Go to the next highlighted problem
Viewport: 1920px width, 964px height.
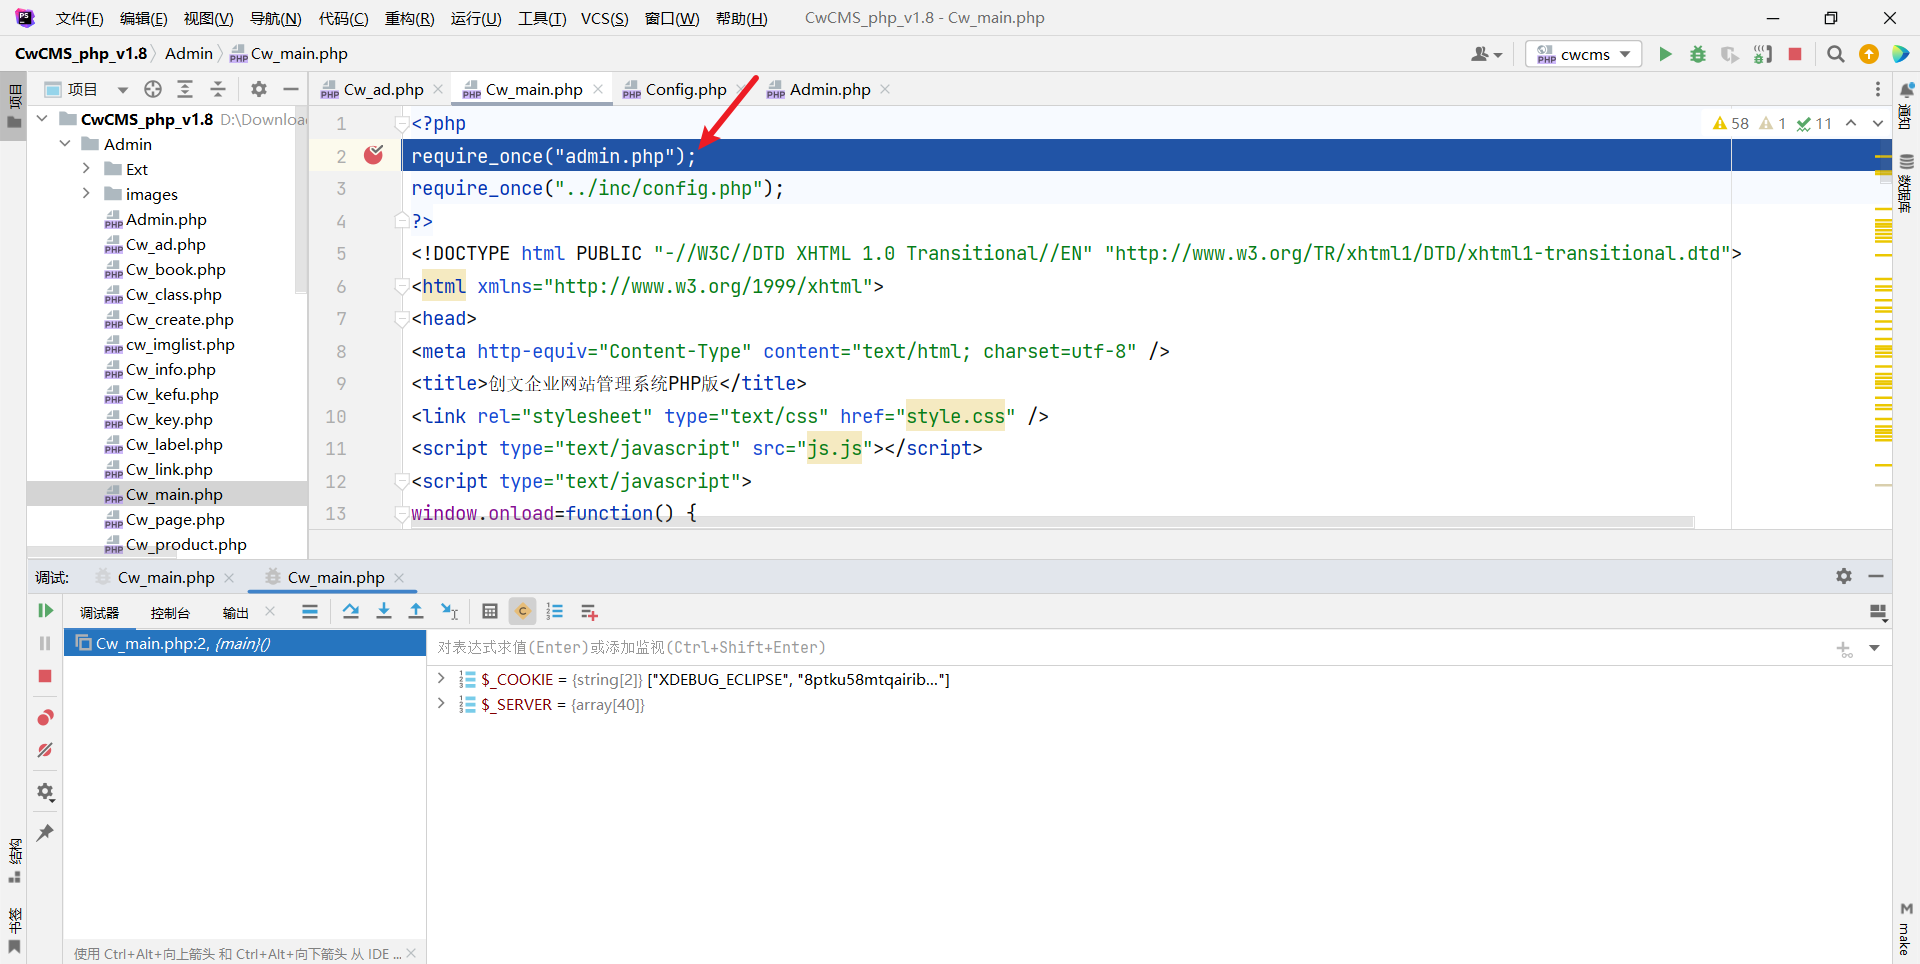click(x=1877, y=123)
